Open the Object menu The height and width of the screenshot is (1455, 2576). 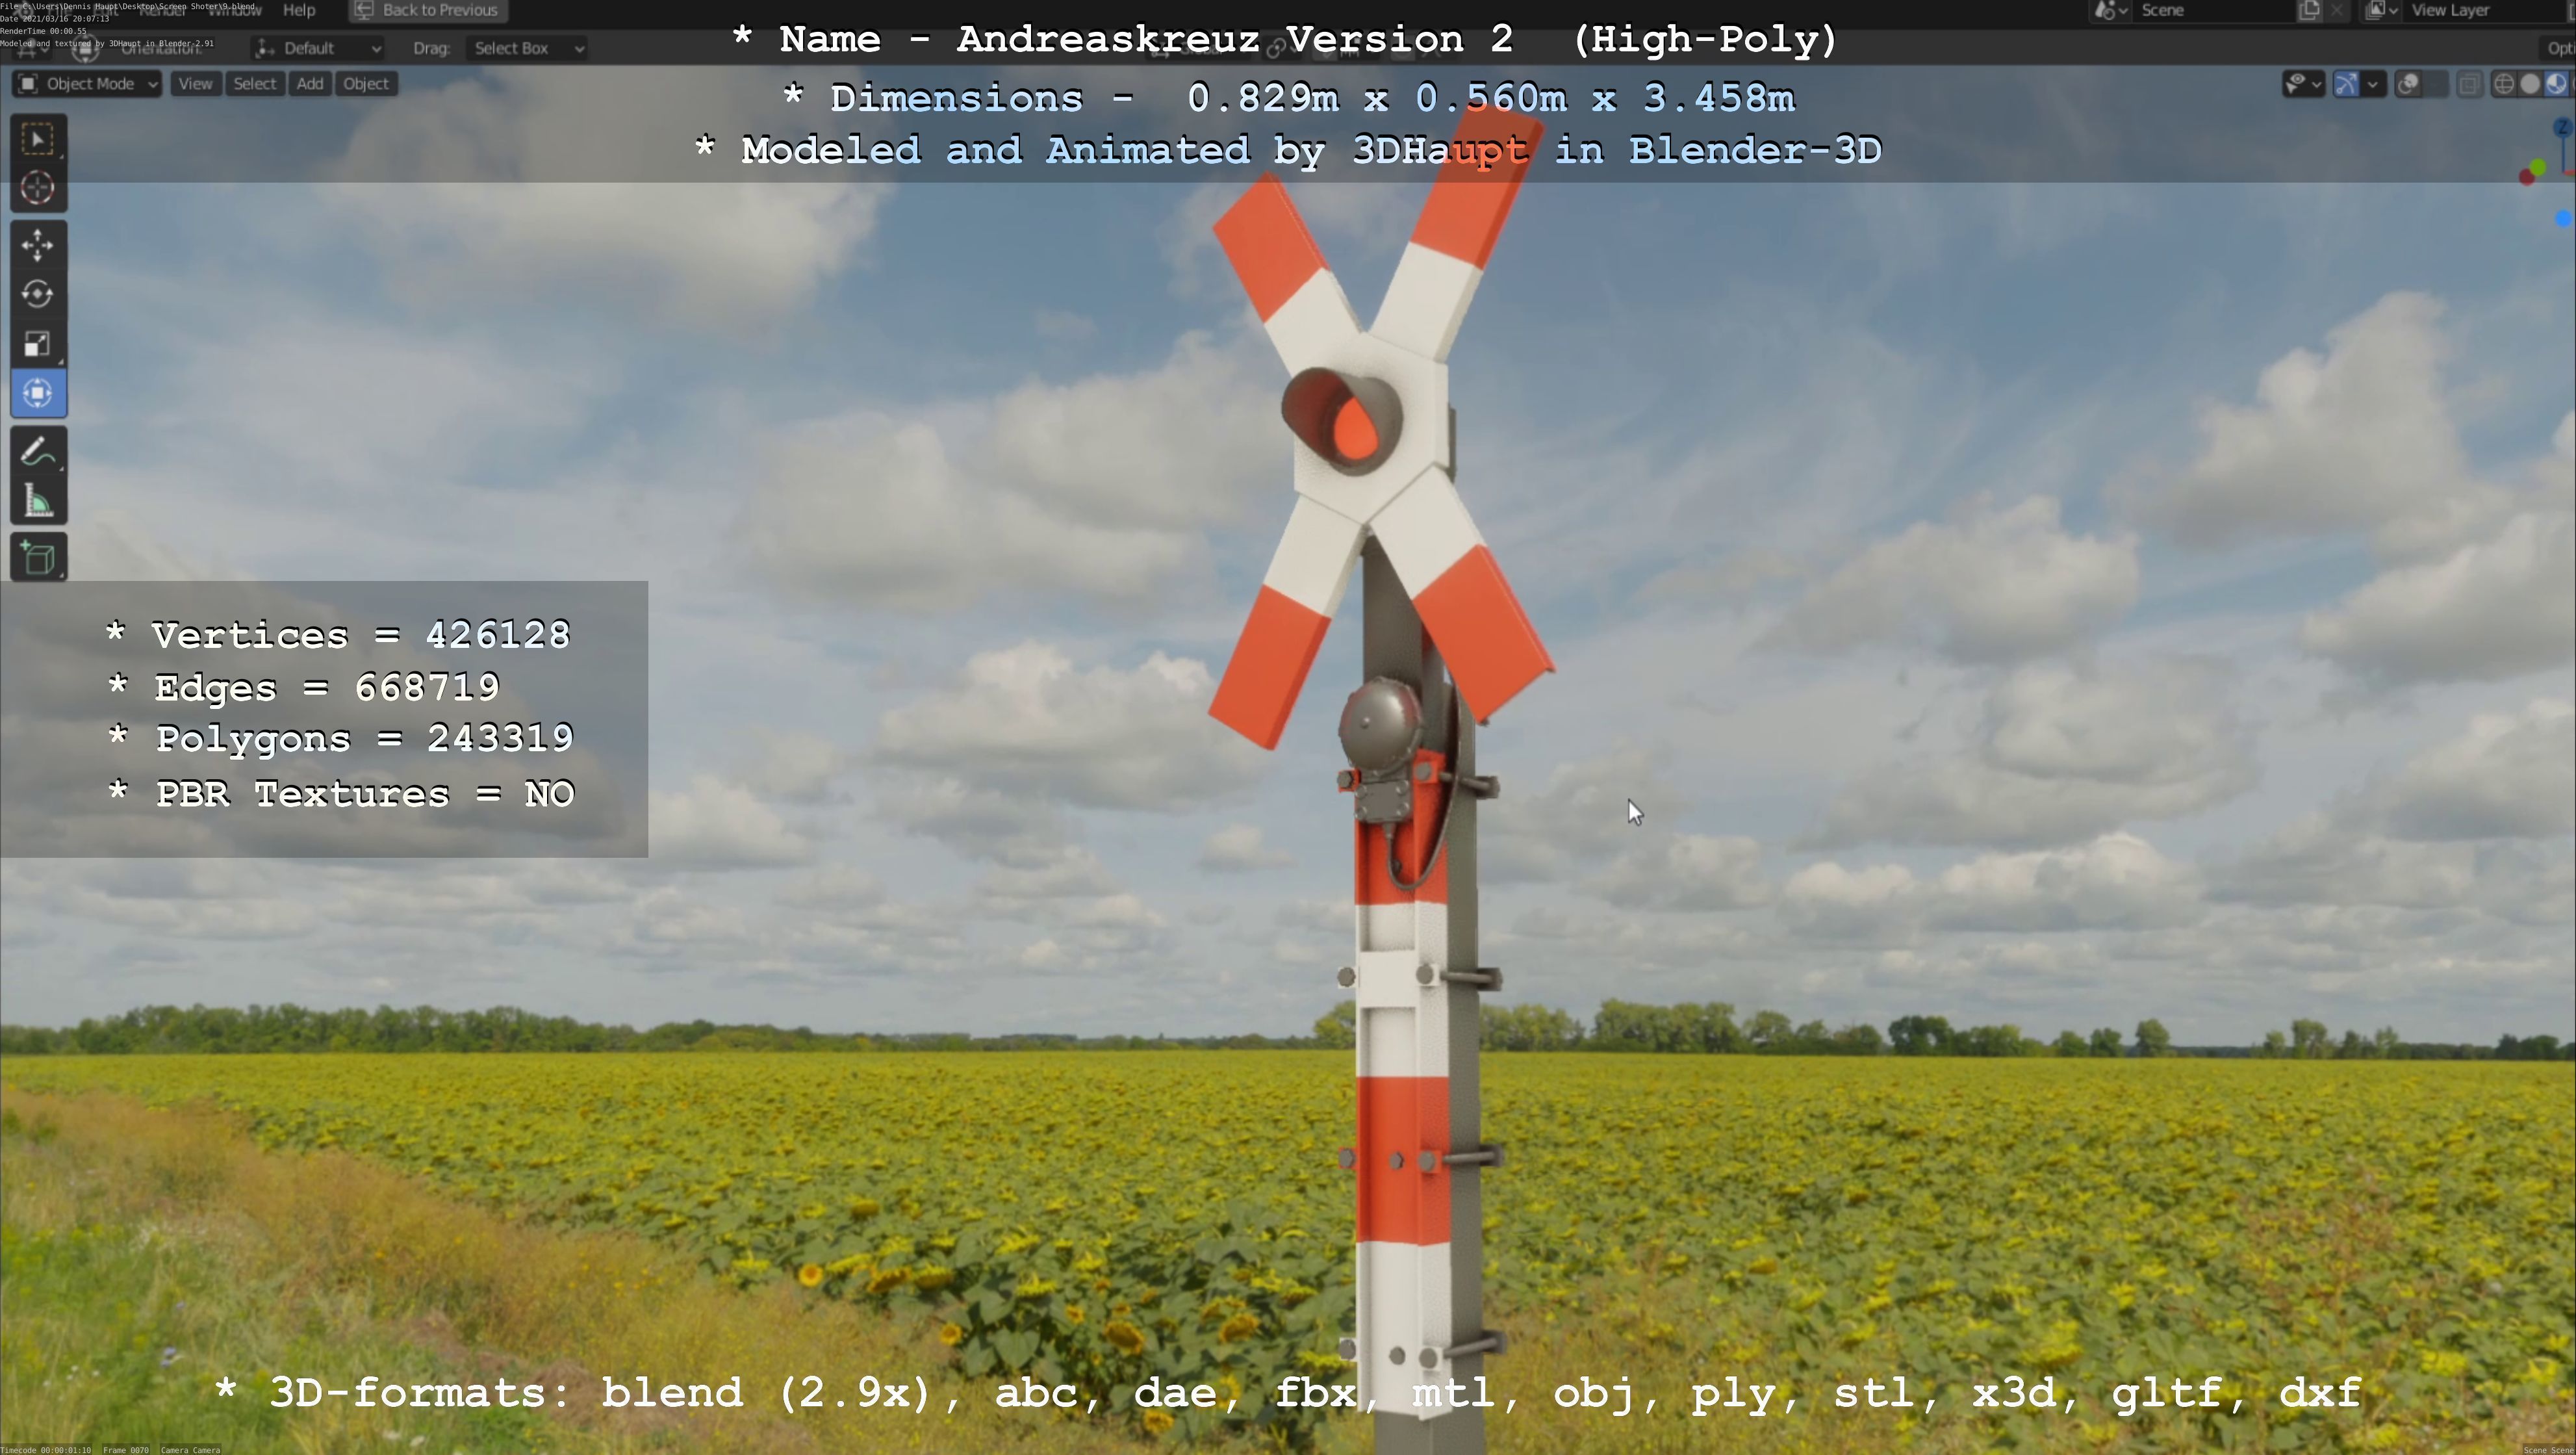pos(366,84)
